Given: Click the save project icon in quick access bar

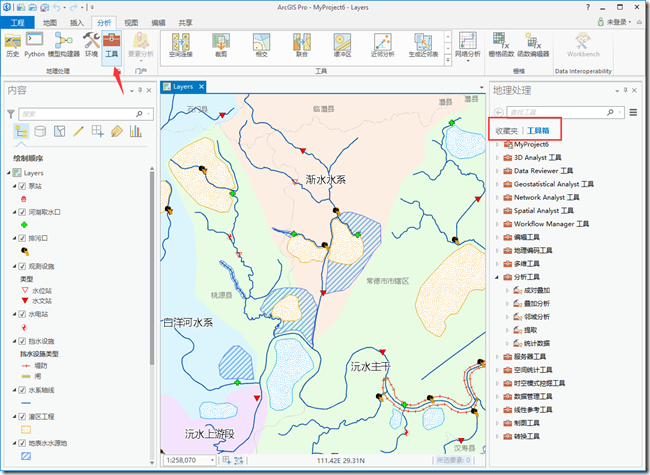Looking at the screenshot, I should tap(45, 7).
